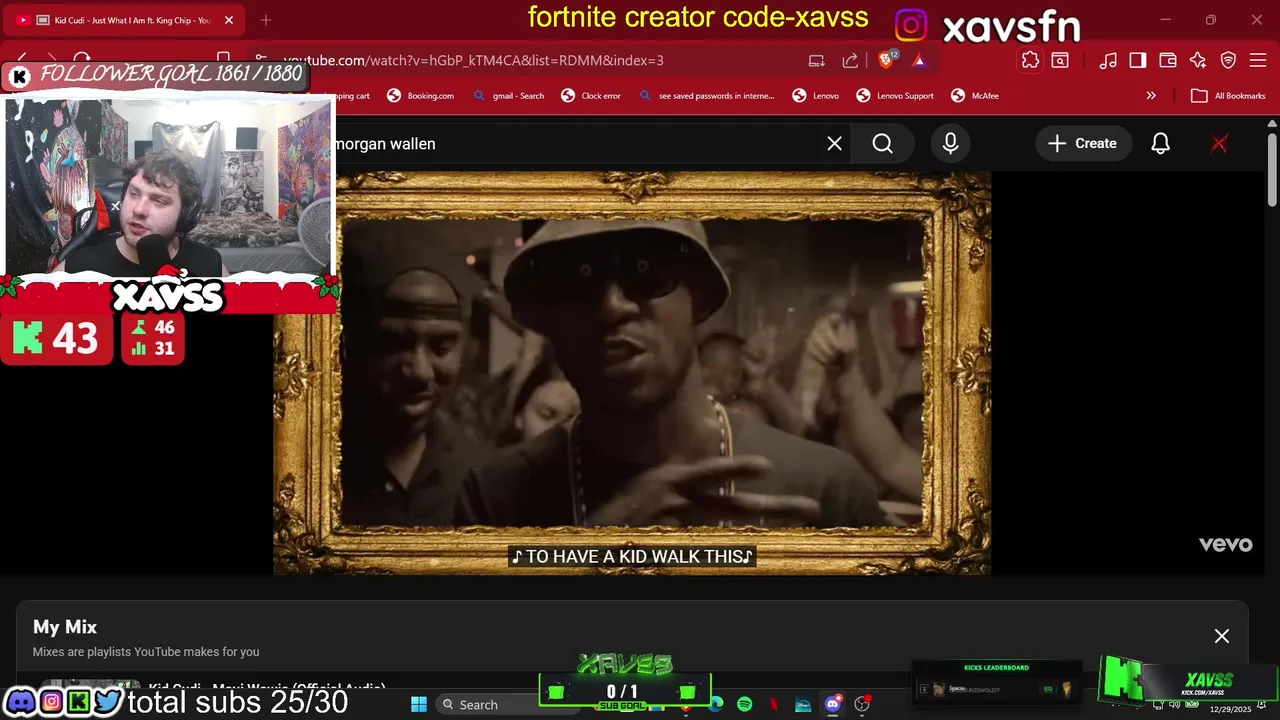
Task: Expand the hidden bookmarks double-chevron
Action: [1151, 96]
